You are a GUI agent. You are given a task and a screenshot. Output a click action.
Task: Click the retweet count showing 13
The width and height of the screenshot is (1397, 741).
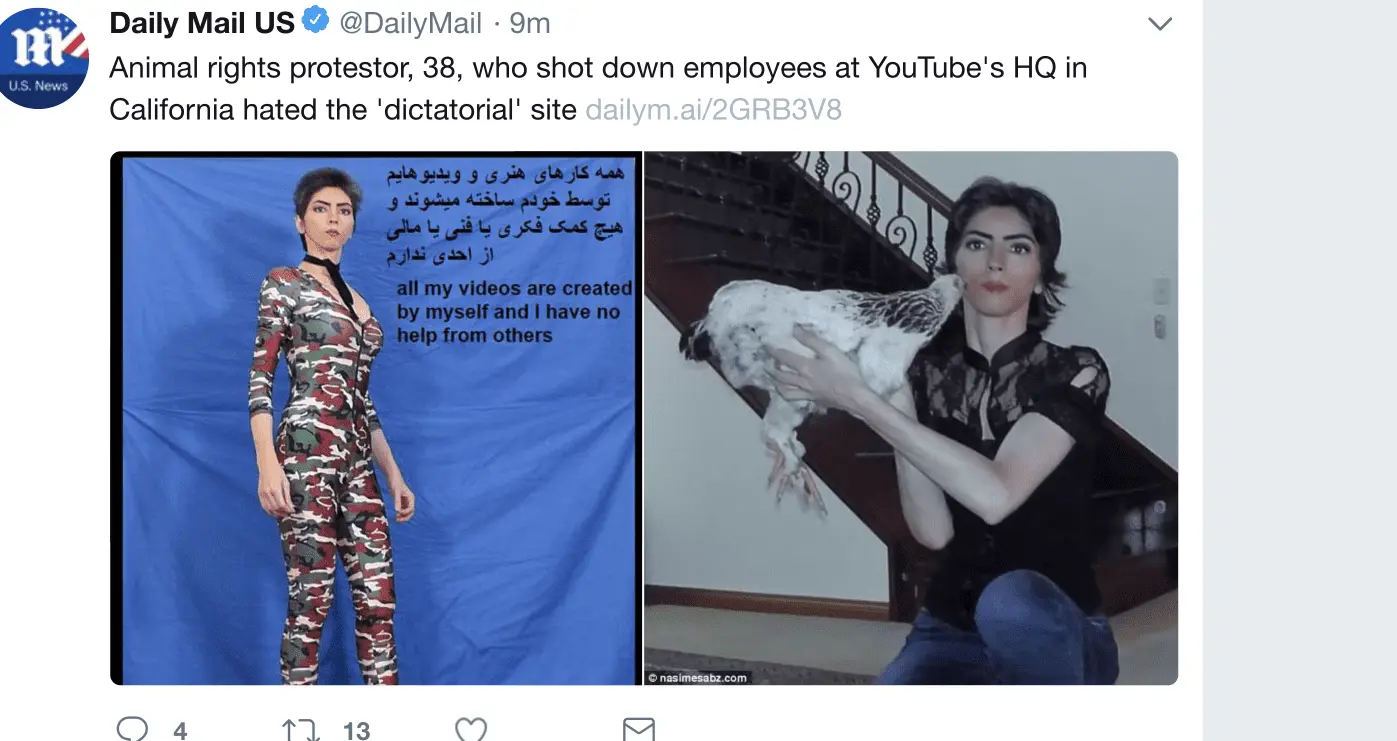[x=357, y=731]
